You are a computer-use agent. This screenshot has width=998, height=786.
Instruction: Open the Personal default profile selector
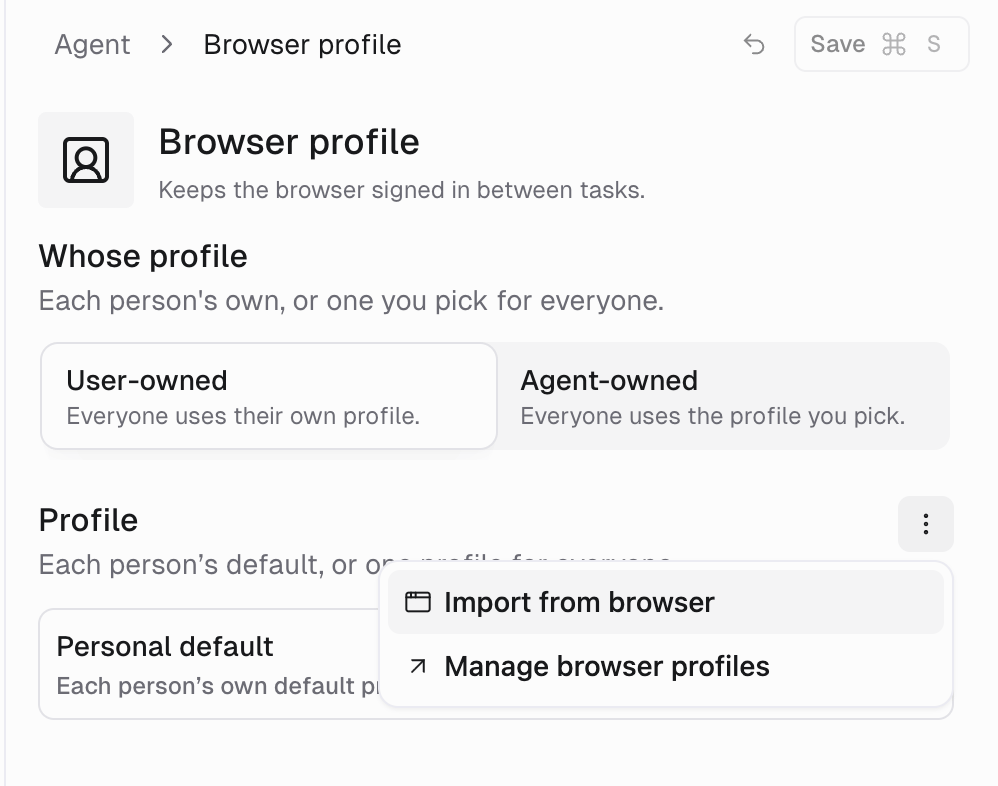210,664
